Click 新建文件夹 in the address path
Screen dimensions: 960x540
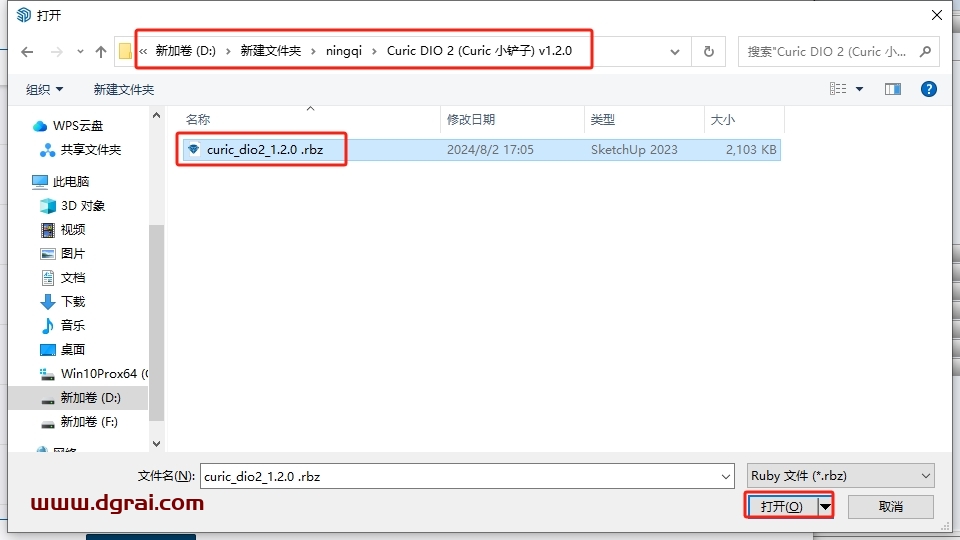(271, 51)
